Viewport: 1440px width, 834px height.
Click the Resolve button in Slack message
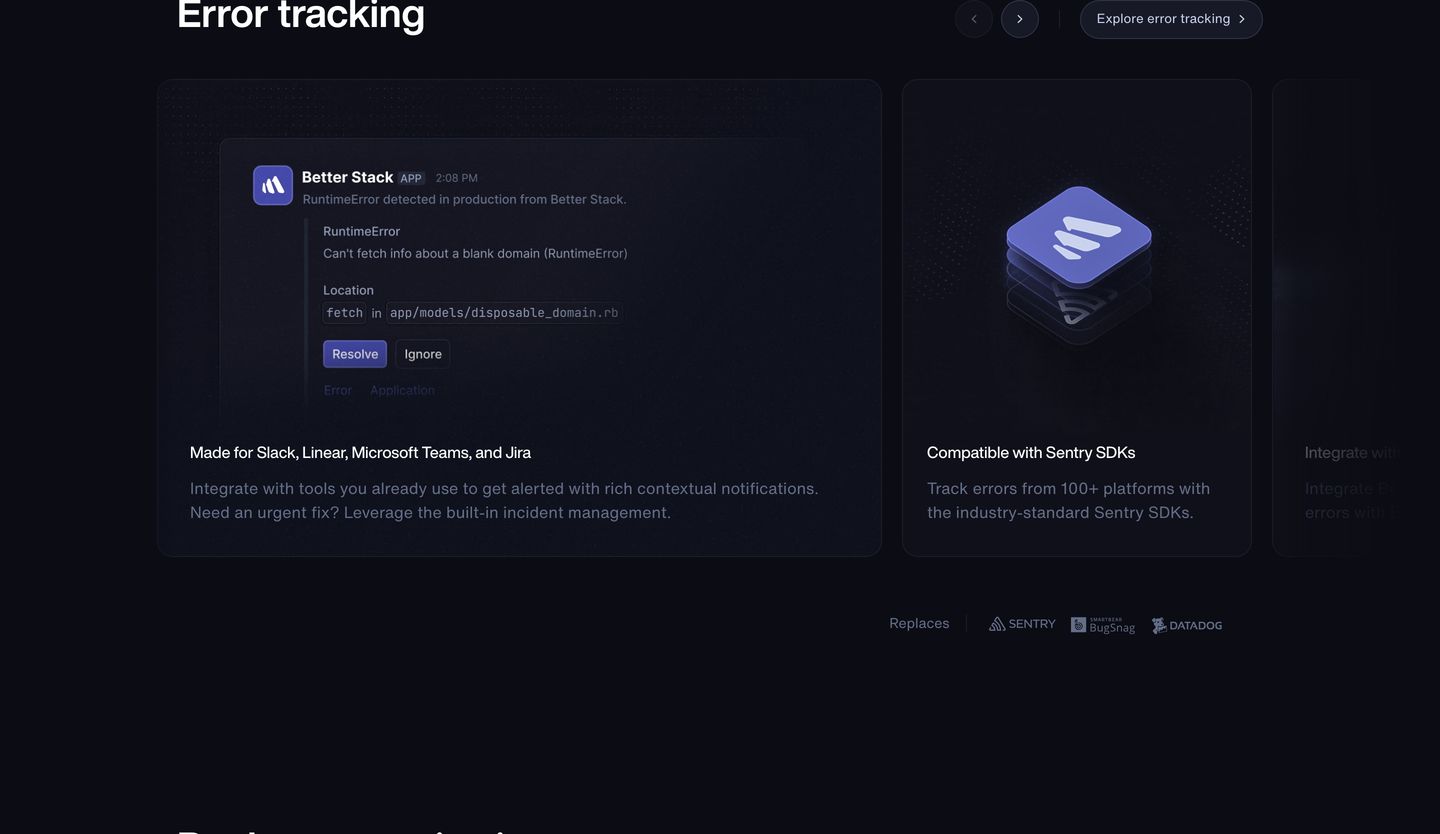355,354
